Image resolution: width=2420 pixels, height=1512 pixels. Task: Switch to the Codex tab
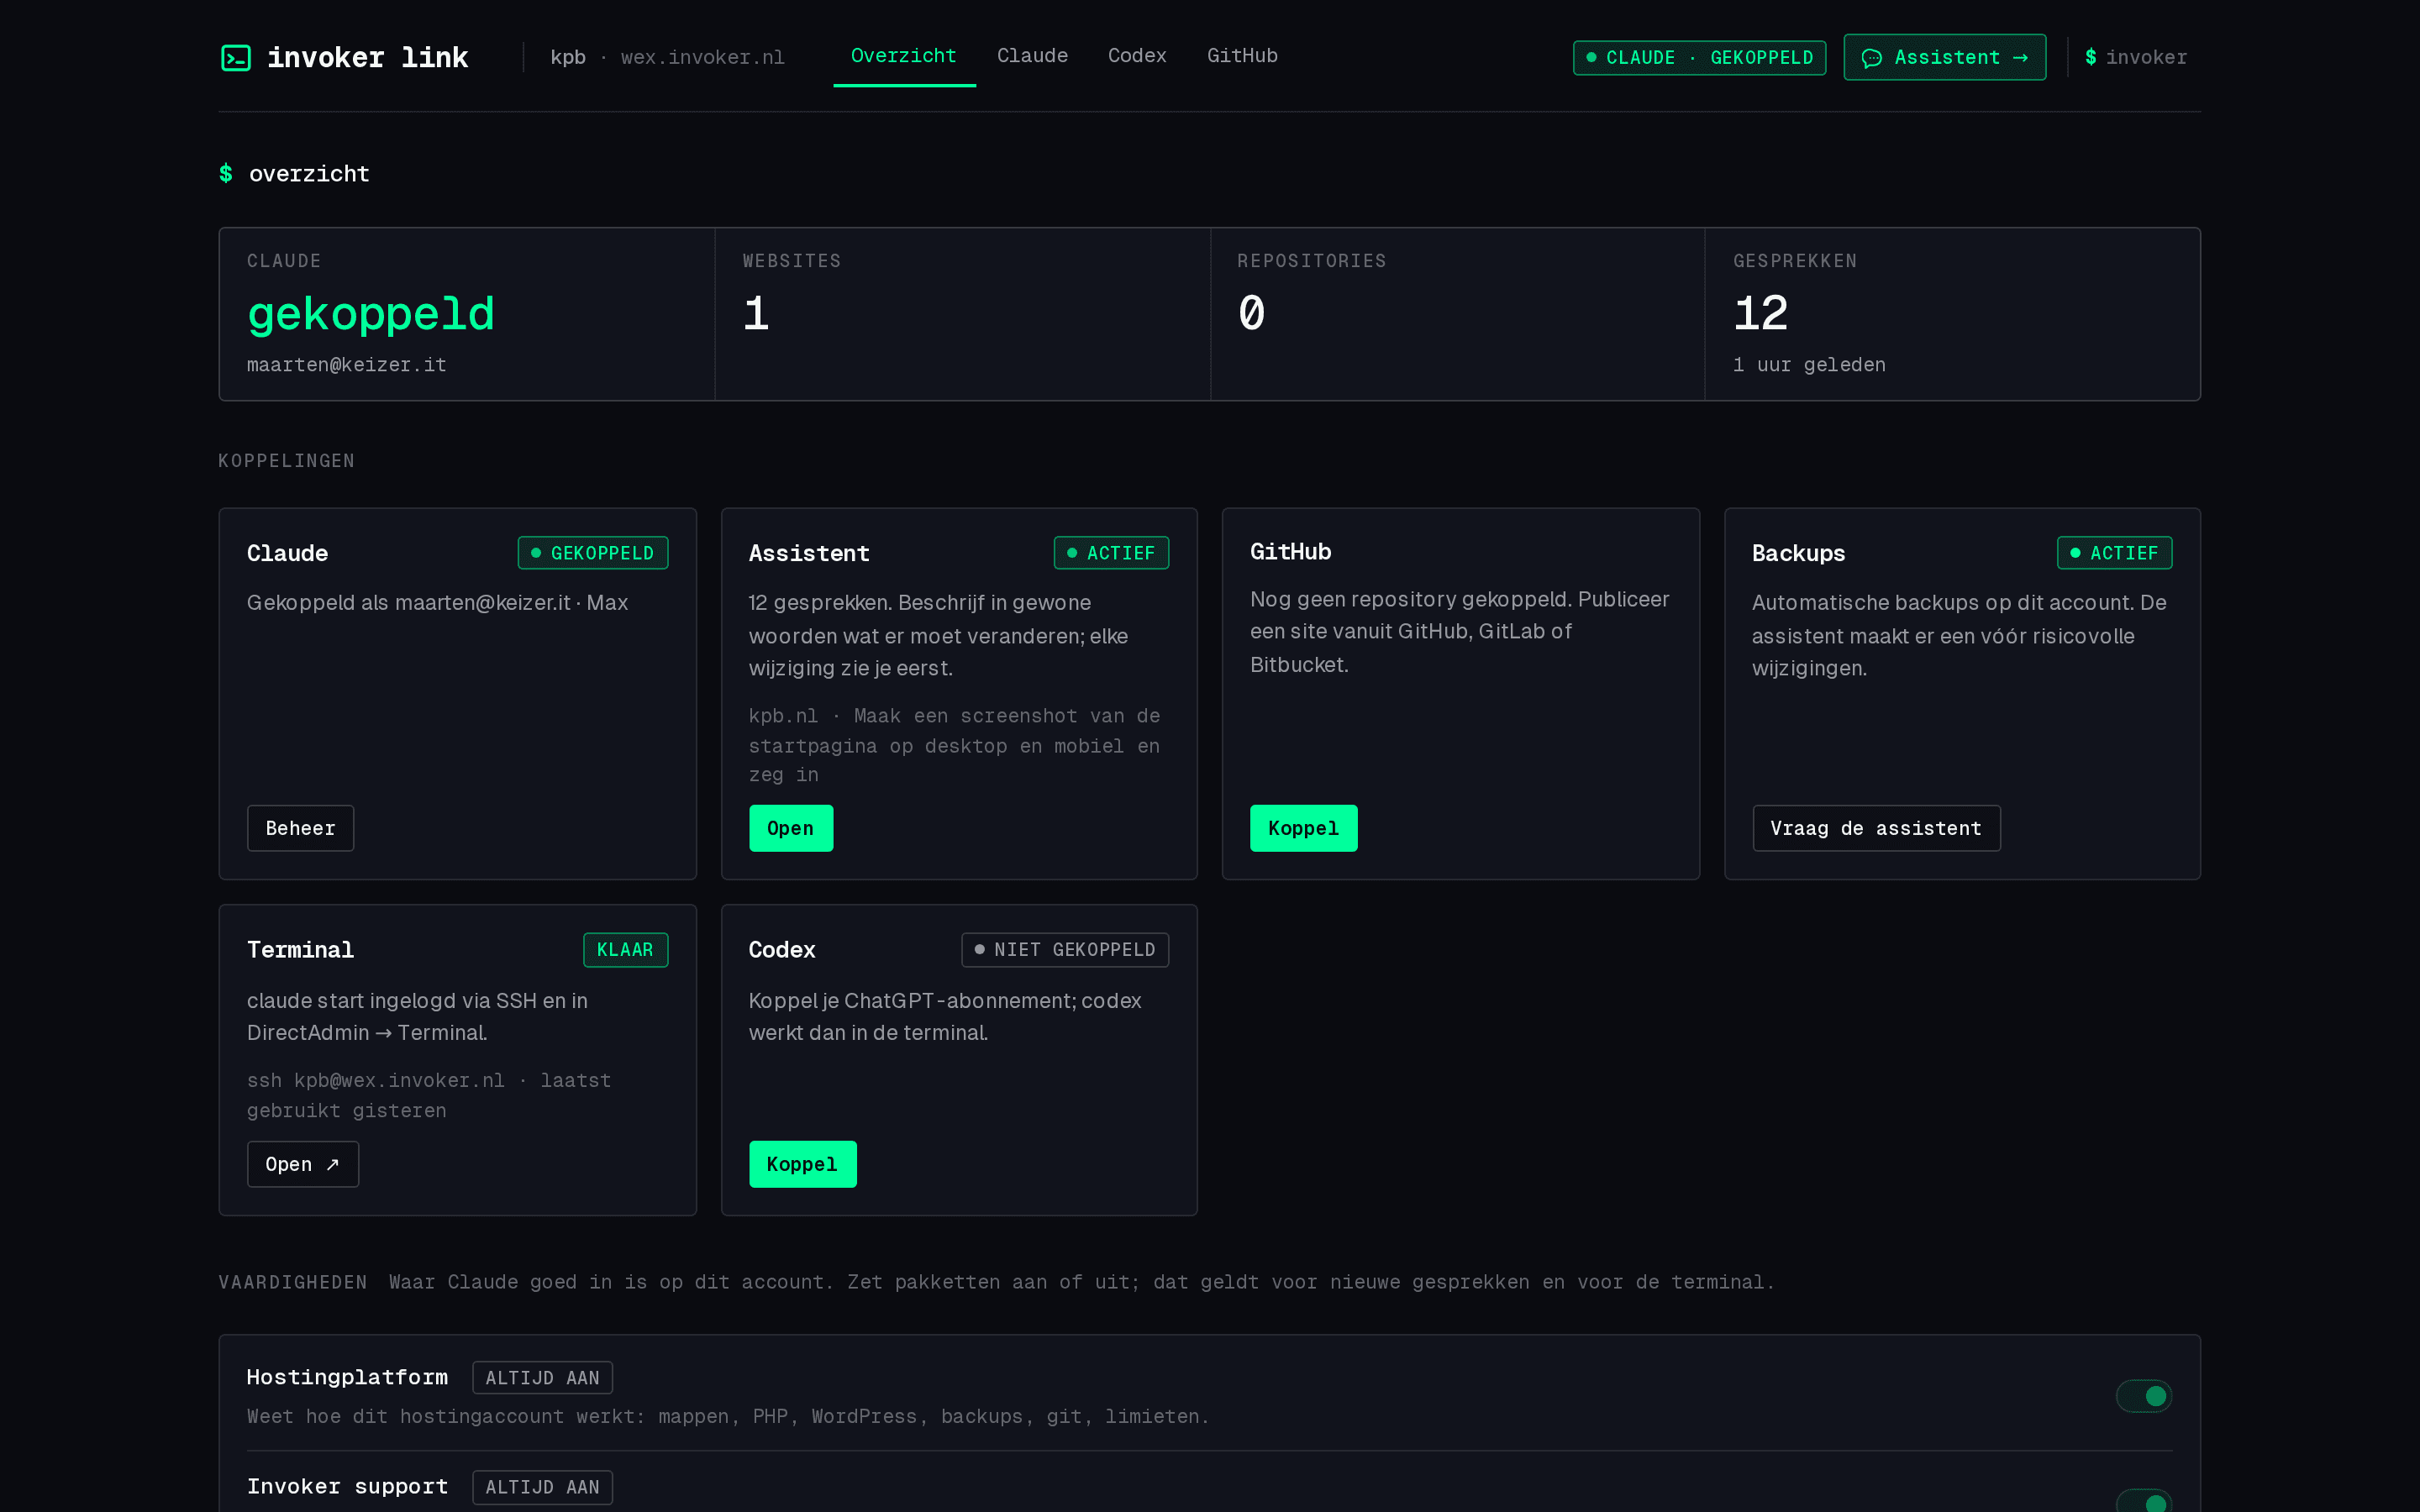point(1137,56)
